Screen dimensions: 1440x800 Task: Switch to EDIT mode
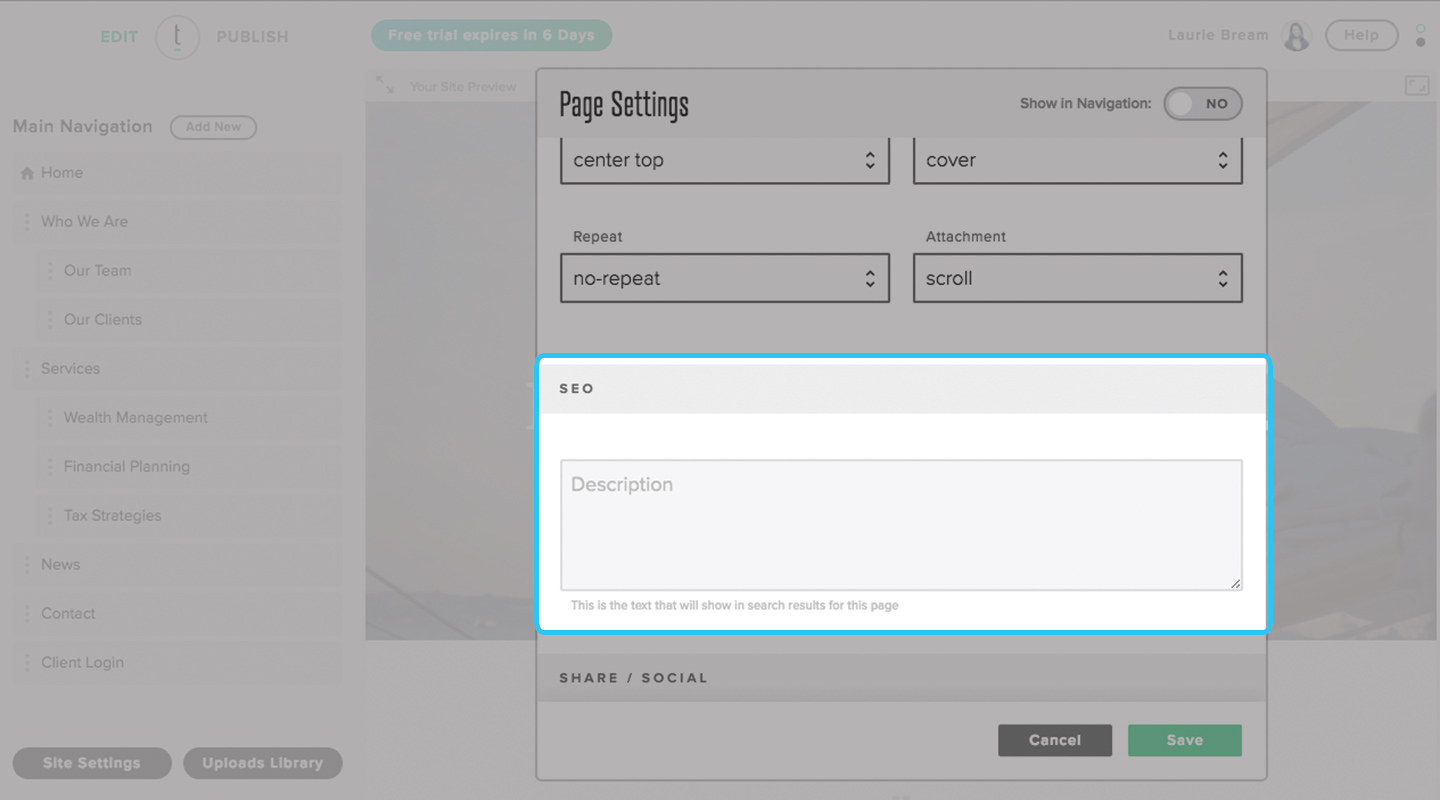coord(119,36)
